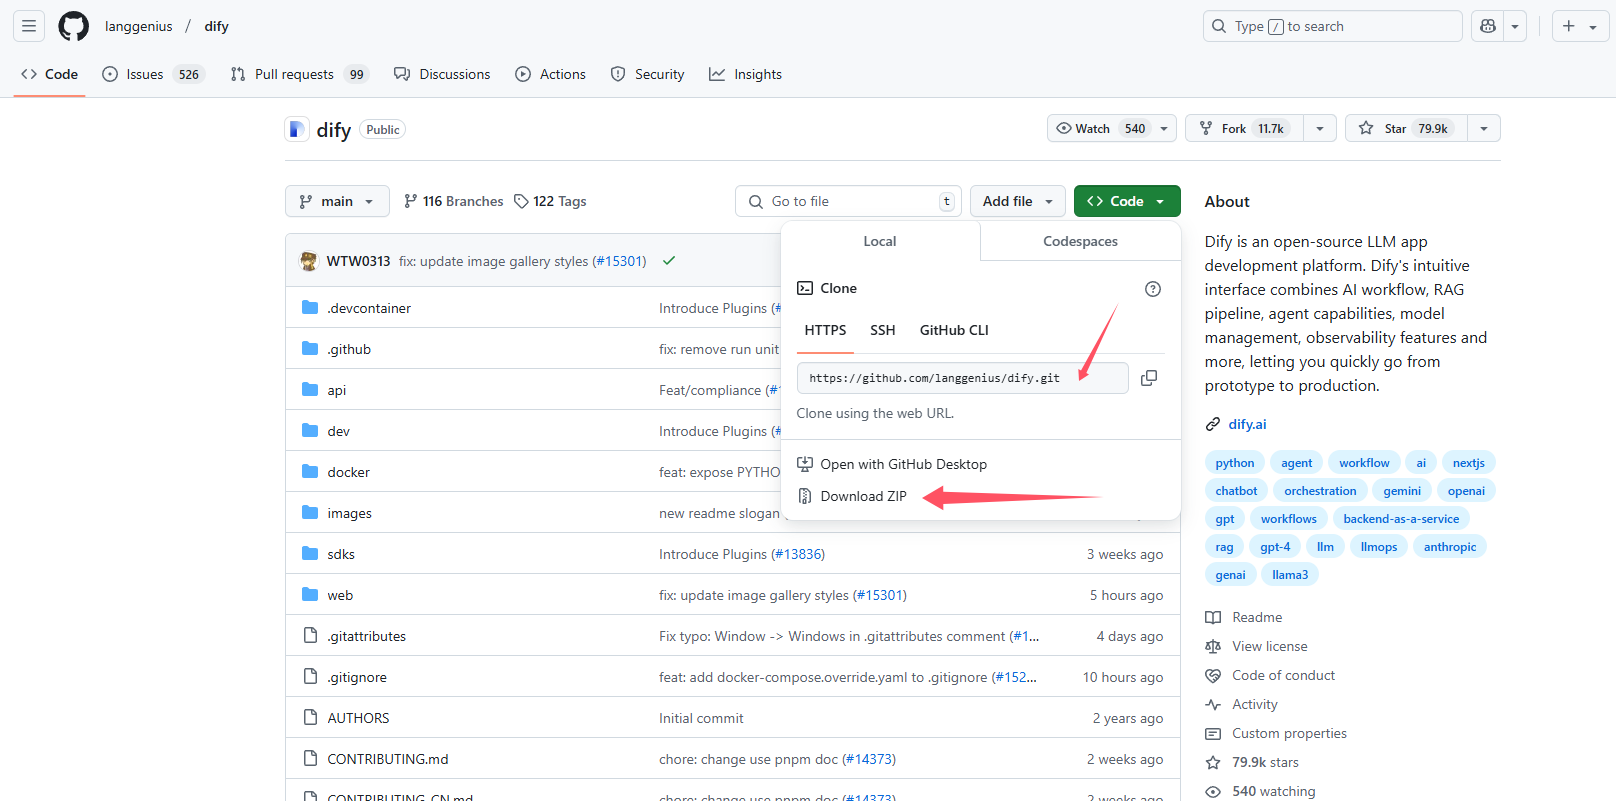
Task: Click the Go to file search field
Action: (848, 201)
